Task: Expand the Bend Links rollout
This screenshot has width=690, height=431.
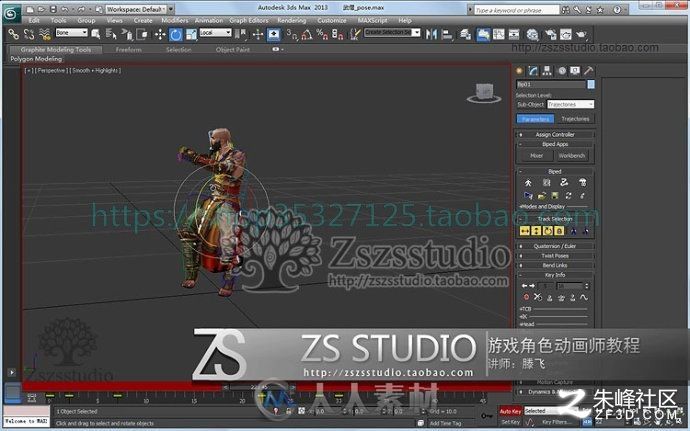Action: (x=555, y=265)
